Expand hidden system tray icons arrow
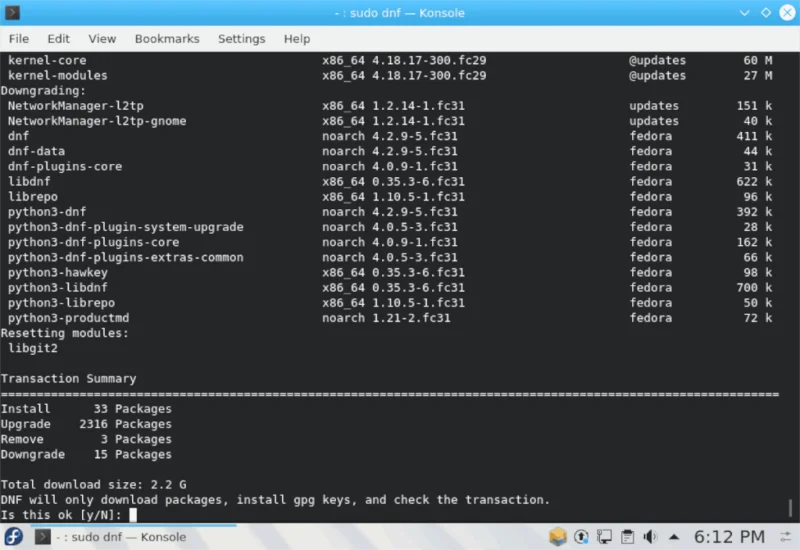The image size is (800, 550). coord(674,537)
